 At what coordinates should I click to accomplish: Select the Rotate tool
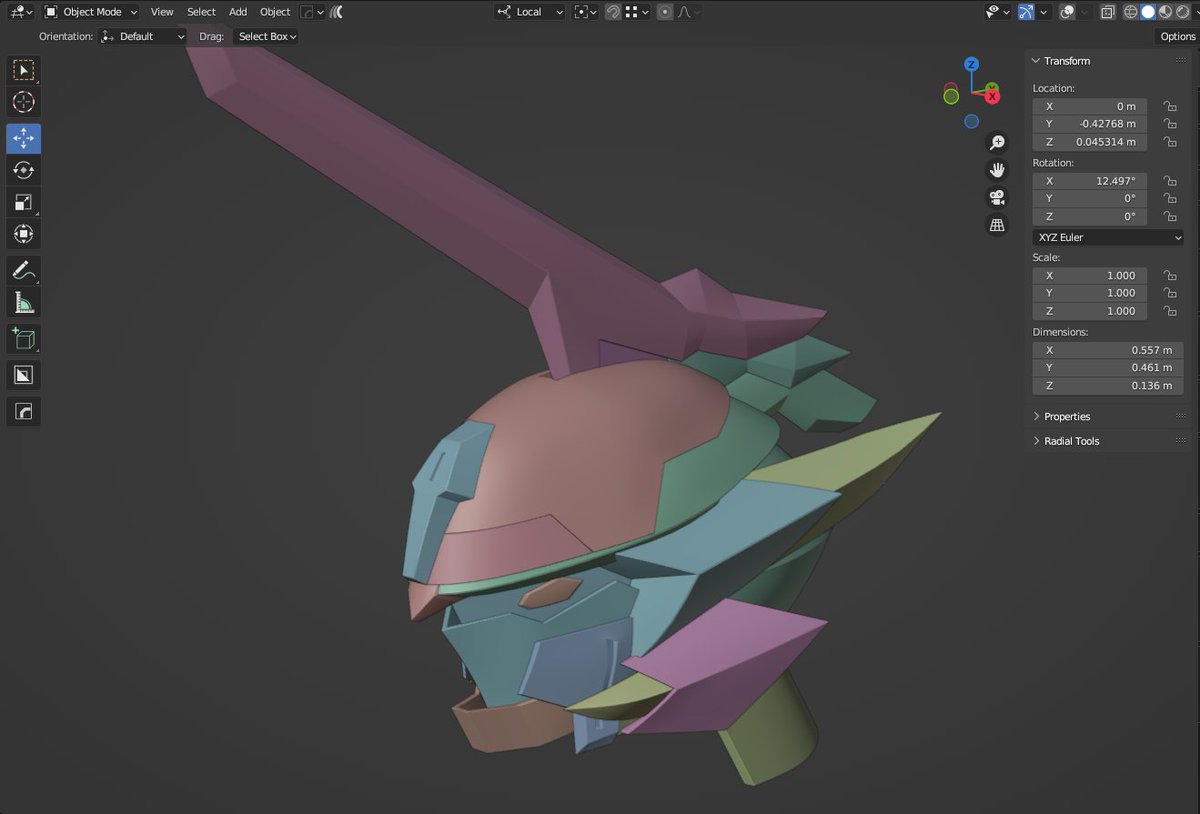(24, 170)
